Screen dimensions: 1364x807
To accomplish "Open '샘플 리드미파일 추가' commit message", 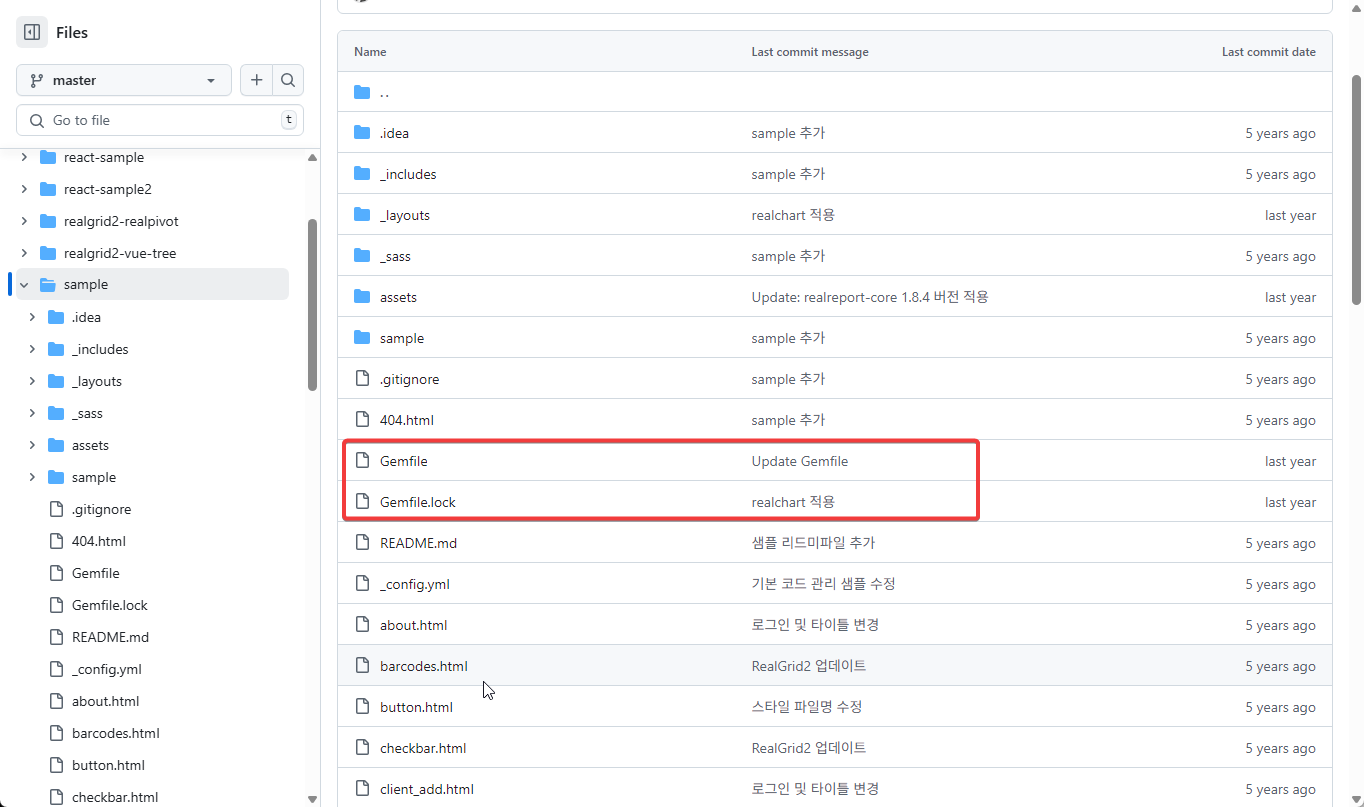I will coord(813,543).
